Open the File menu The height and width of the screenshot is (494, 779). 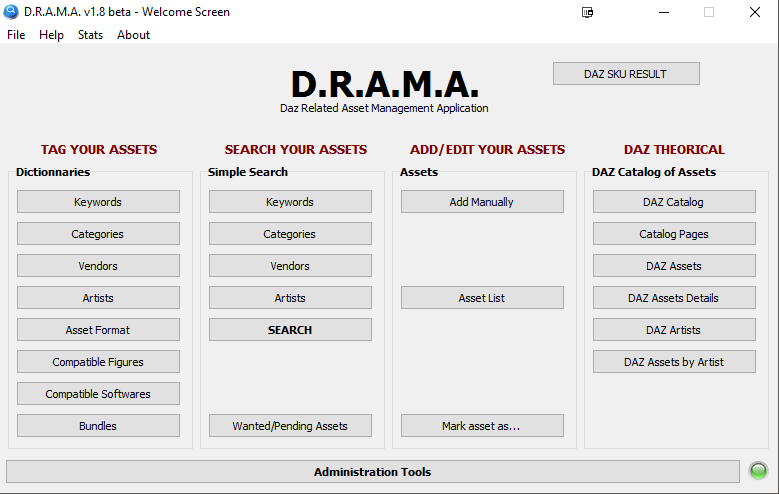tap(16, 35)
